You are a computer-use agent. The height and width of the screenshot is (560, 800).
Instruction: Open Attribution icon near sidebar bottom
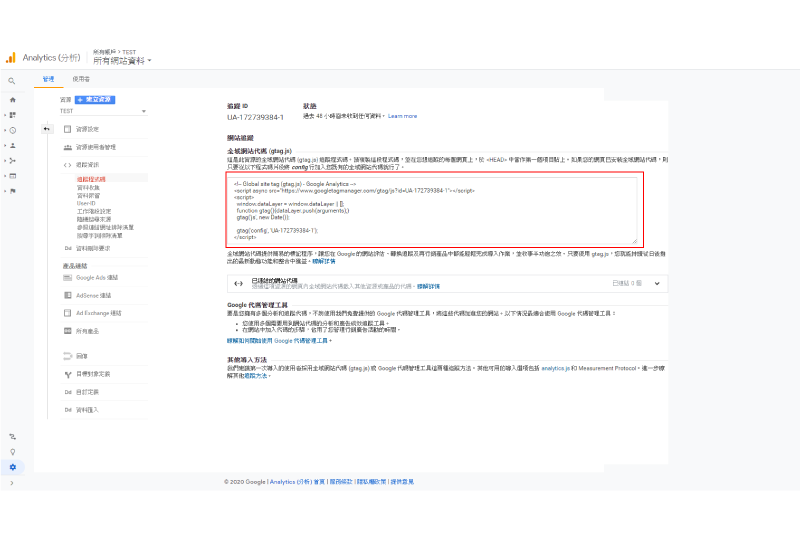[13, 437]
